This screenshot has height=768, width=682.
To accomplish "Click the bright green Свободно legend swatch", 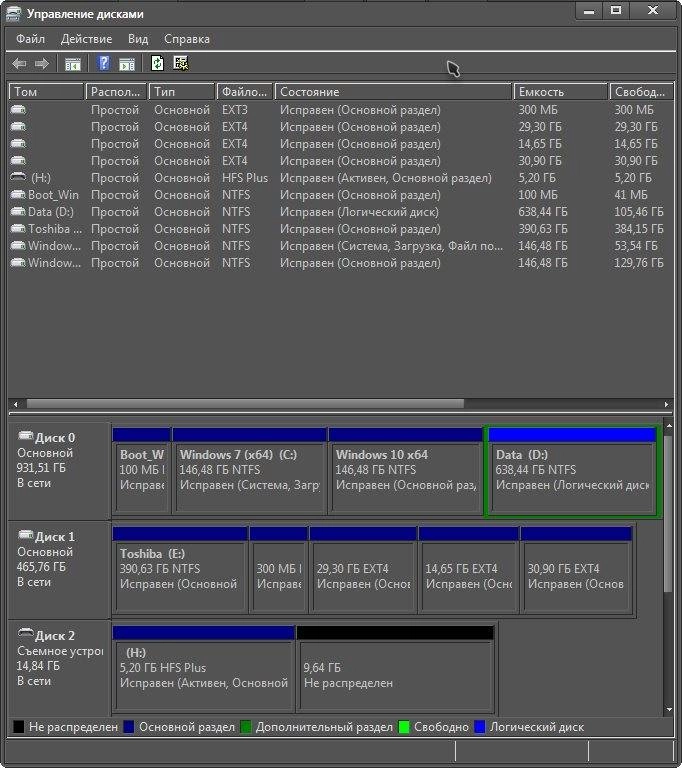I will tap(404, 727).
